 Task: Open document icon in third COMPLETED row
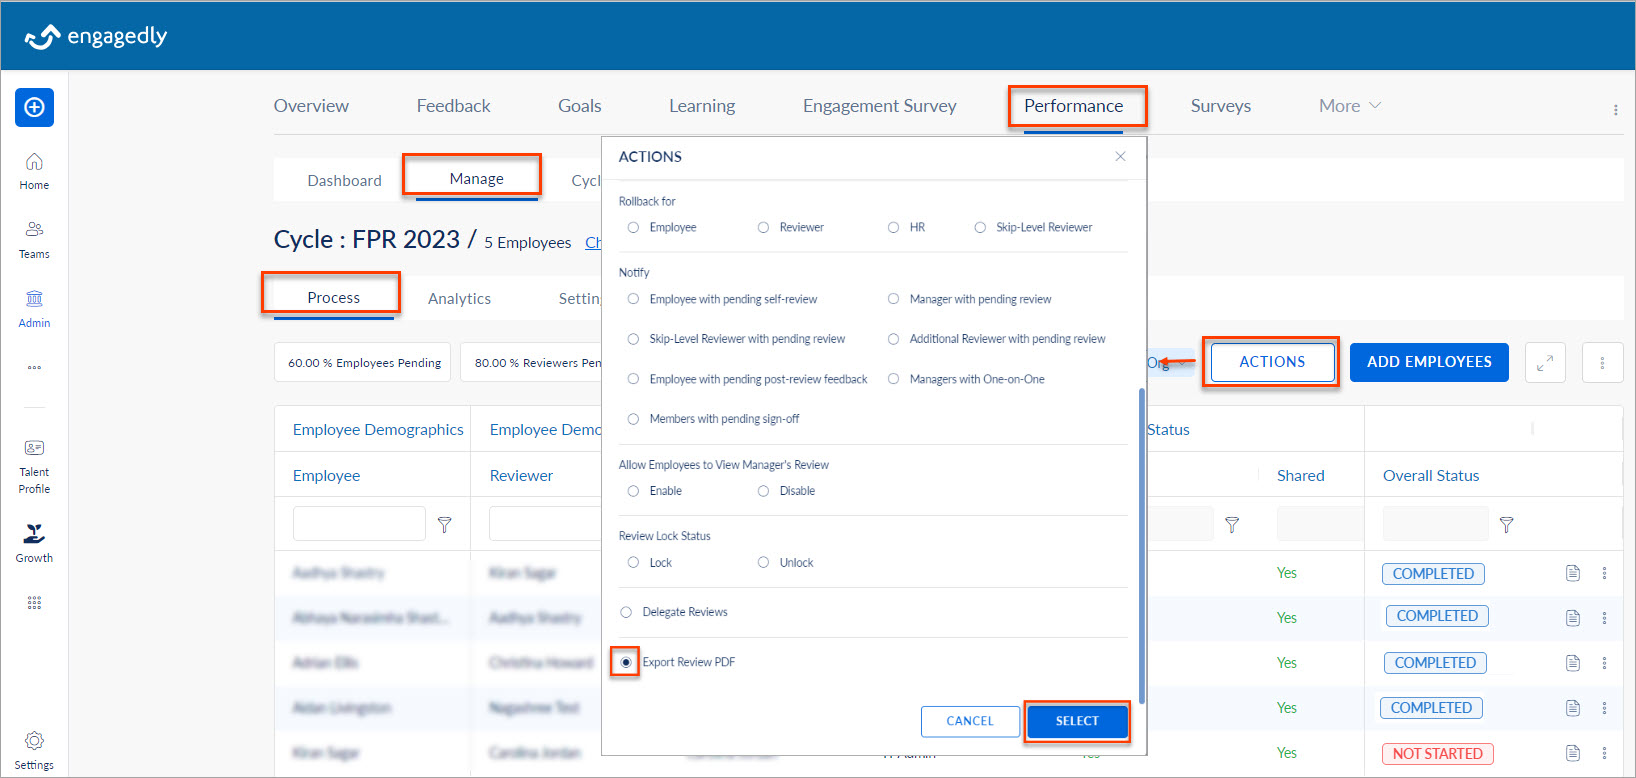1573,663
